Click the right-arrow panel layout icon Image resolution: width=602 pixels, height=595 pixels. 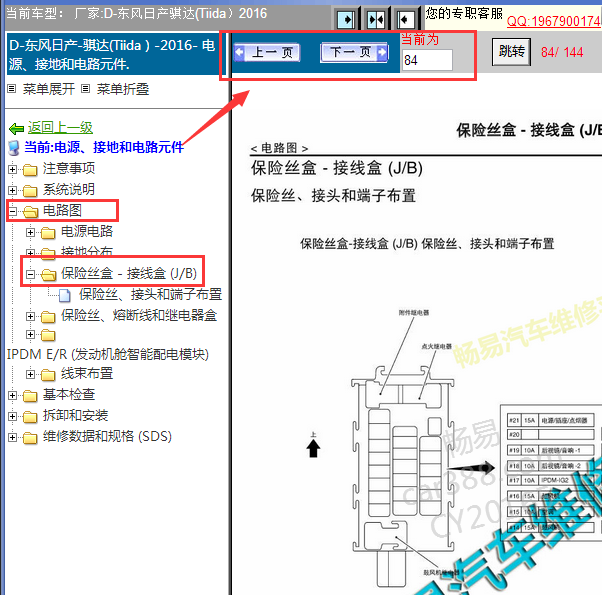point(346,19)
